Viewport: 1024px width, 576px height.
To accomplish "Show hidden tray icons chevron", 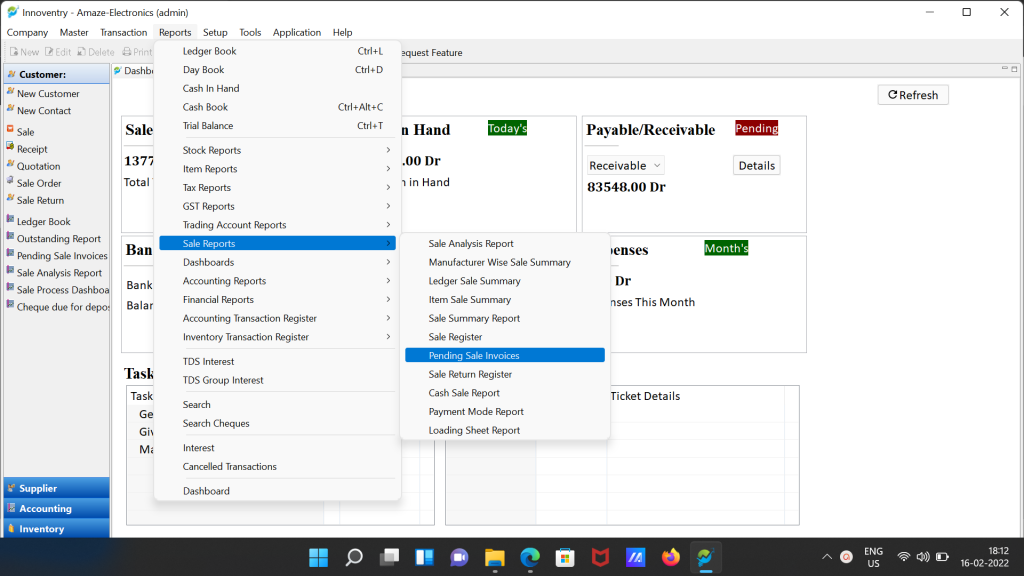I will [827, 557].
